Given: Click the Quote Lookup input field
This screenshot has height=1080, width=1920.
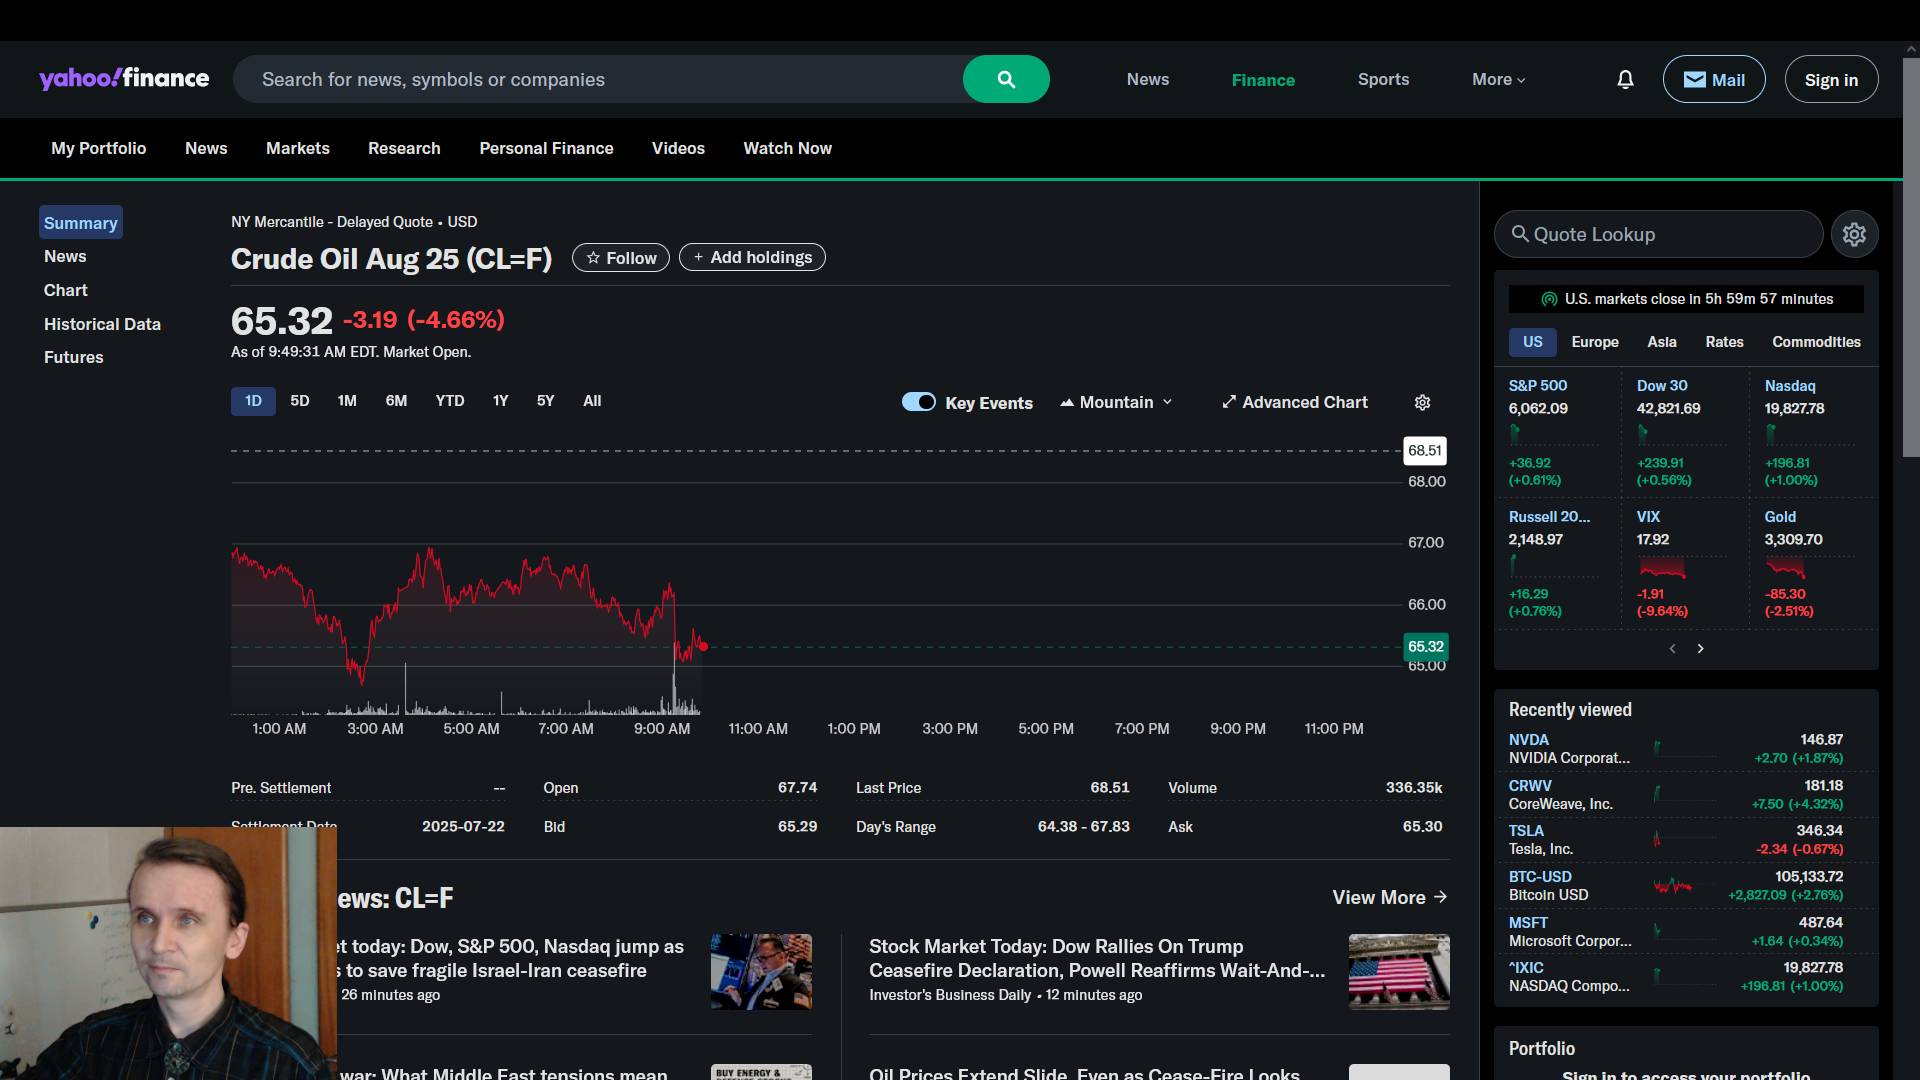Looking at the screenshot, I should tap(1660, 234).
